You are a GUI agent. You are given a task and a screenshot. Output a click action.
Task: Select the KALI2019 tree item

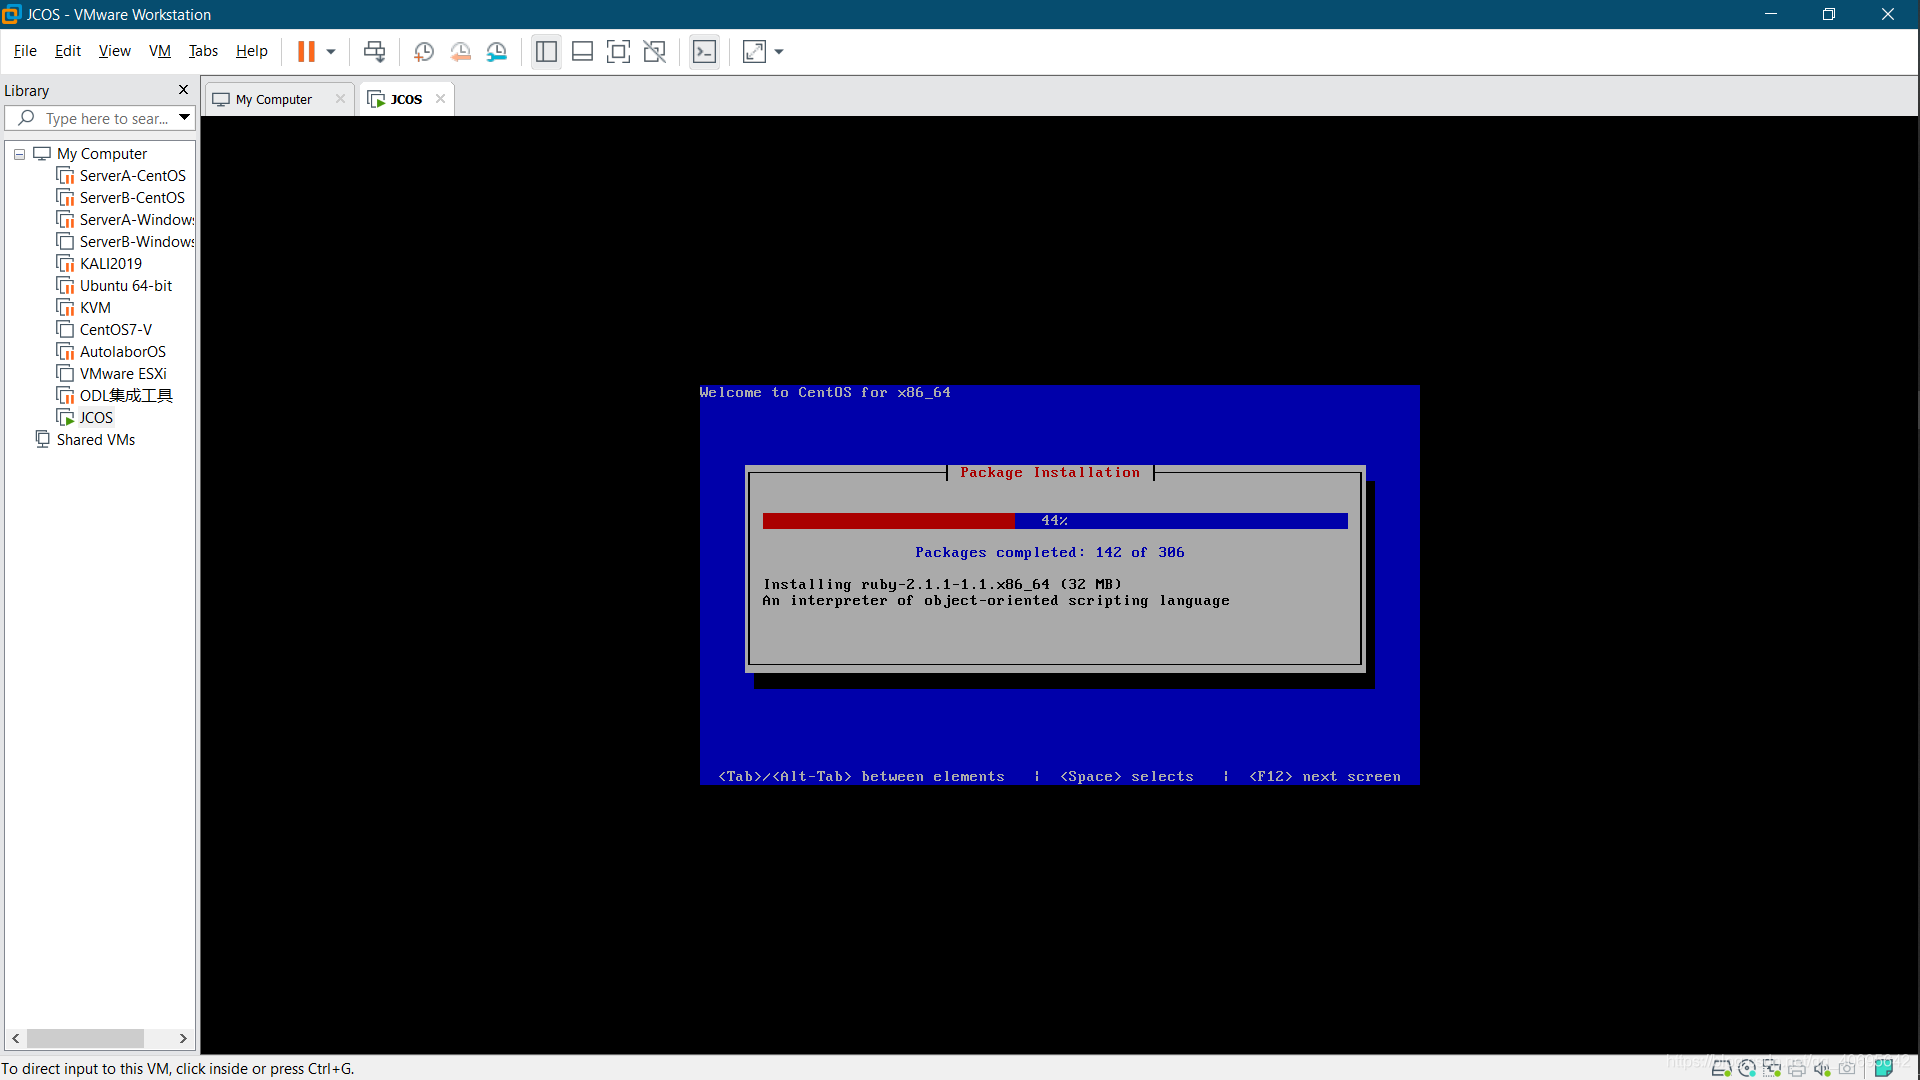coord(109,262)
